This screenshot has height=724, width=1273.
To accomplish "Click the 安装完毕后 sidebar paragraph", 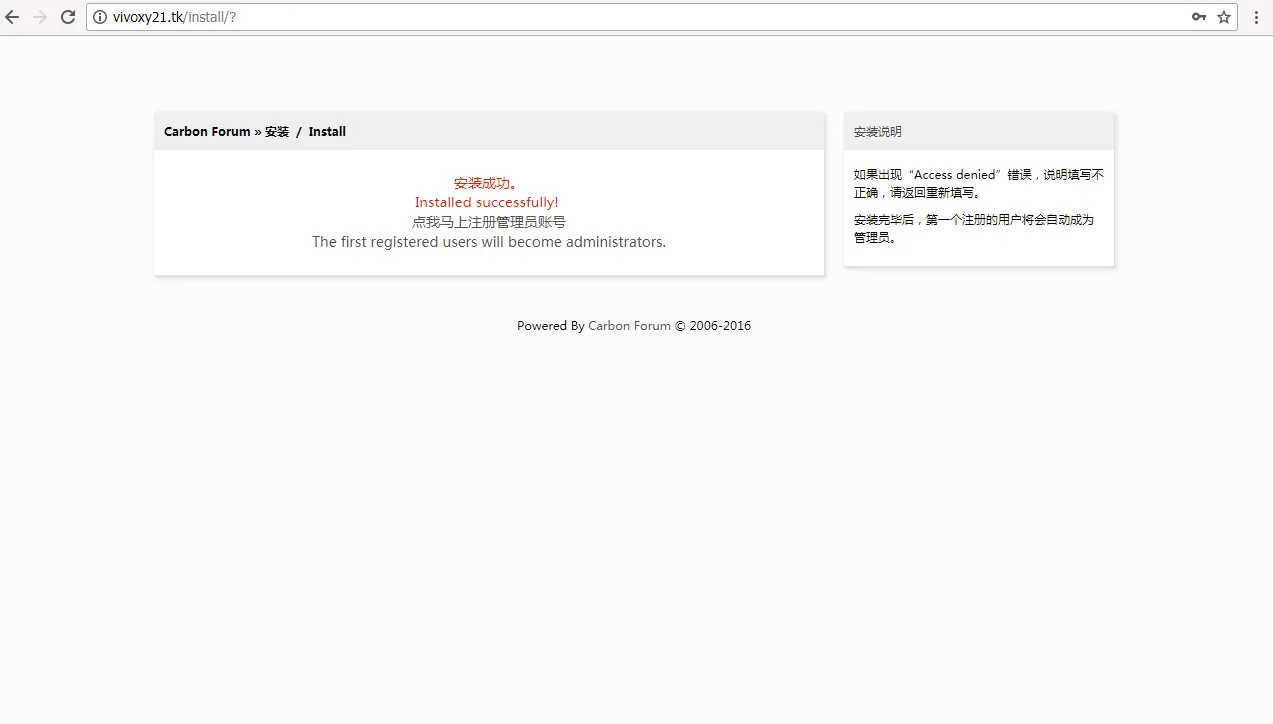I will pyautogui.click(x=974, y=229).
